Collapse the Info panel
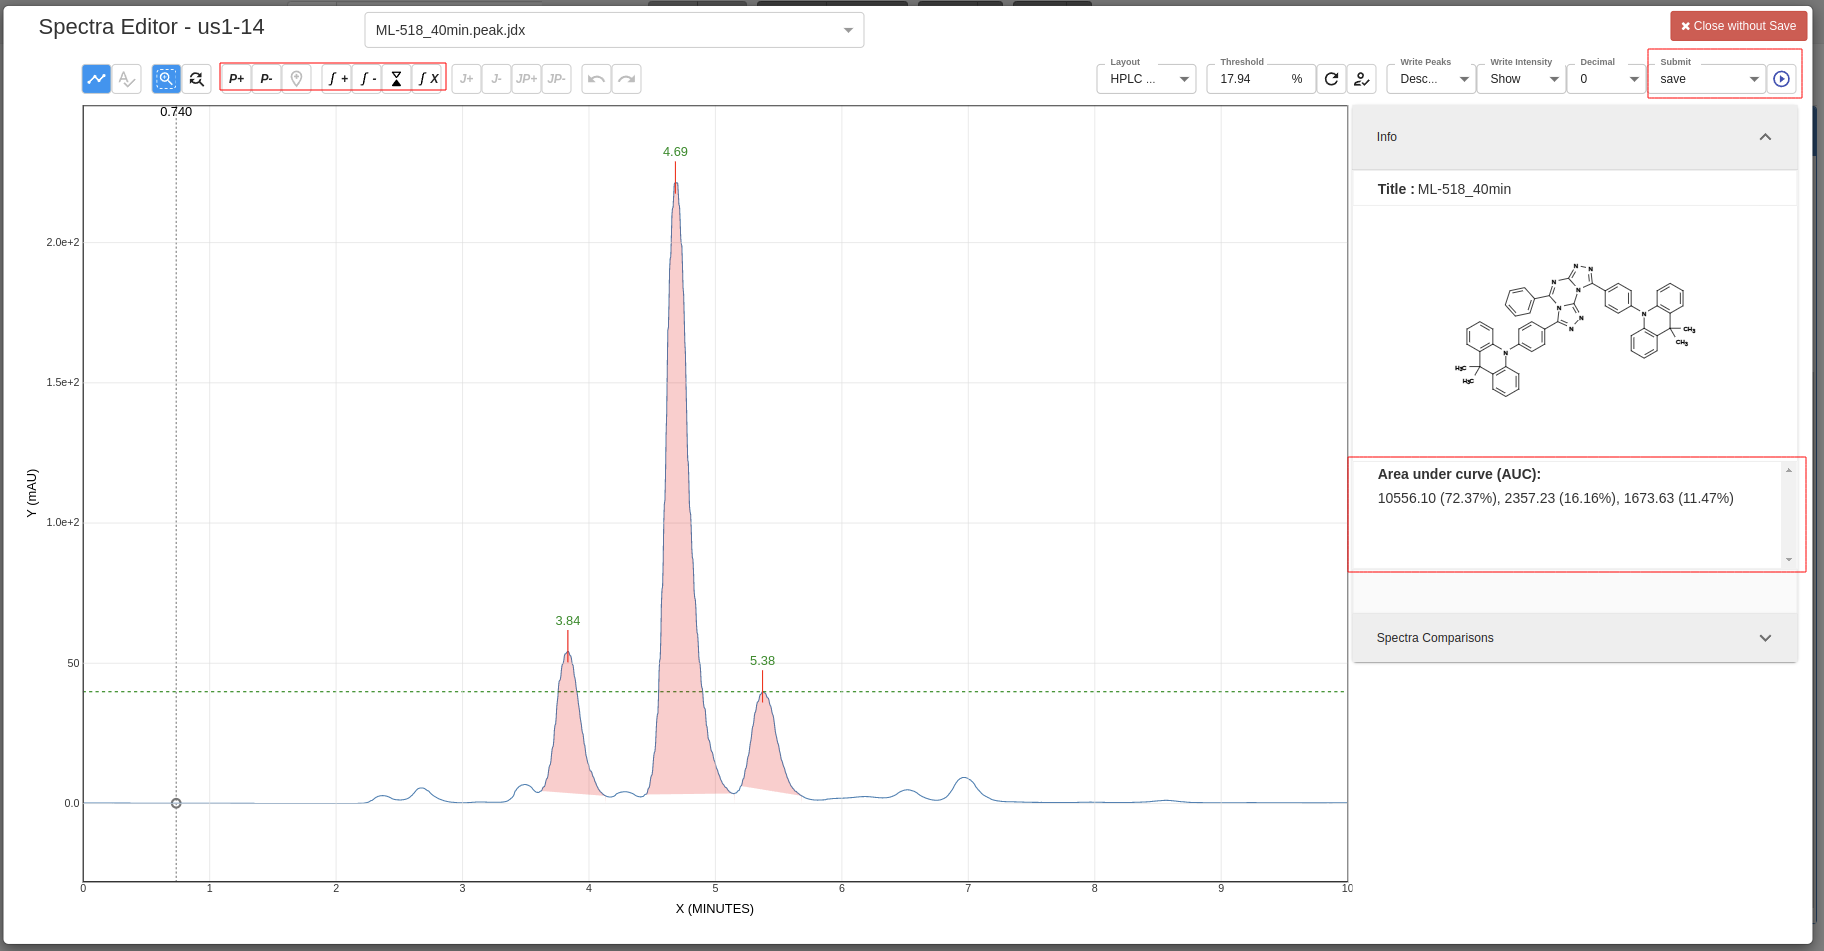1824x951 pixels. [1765, 137]
